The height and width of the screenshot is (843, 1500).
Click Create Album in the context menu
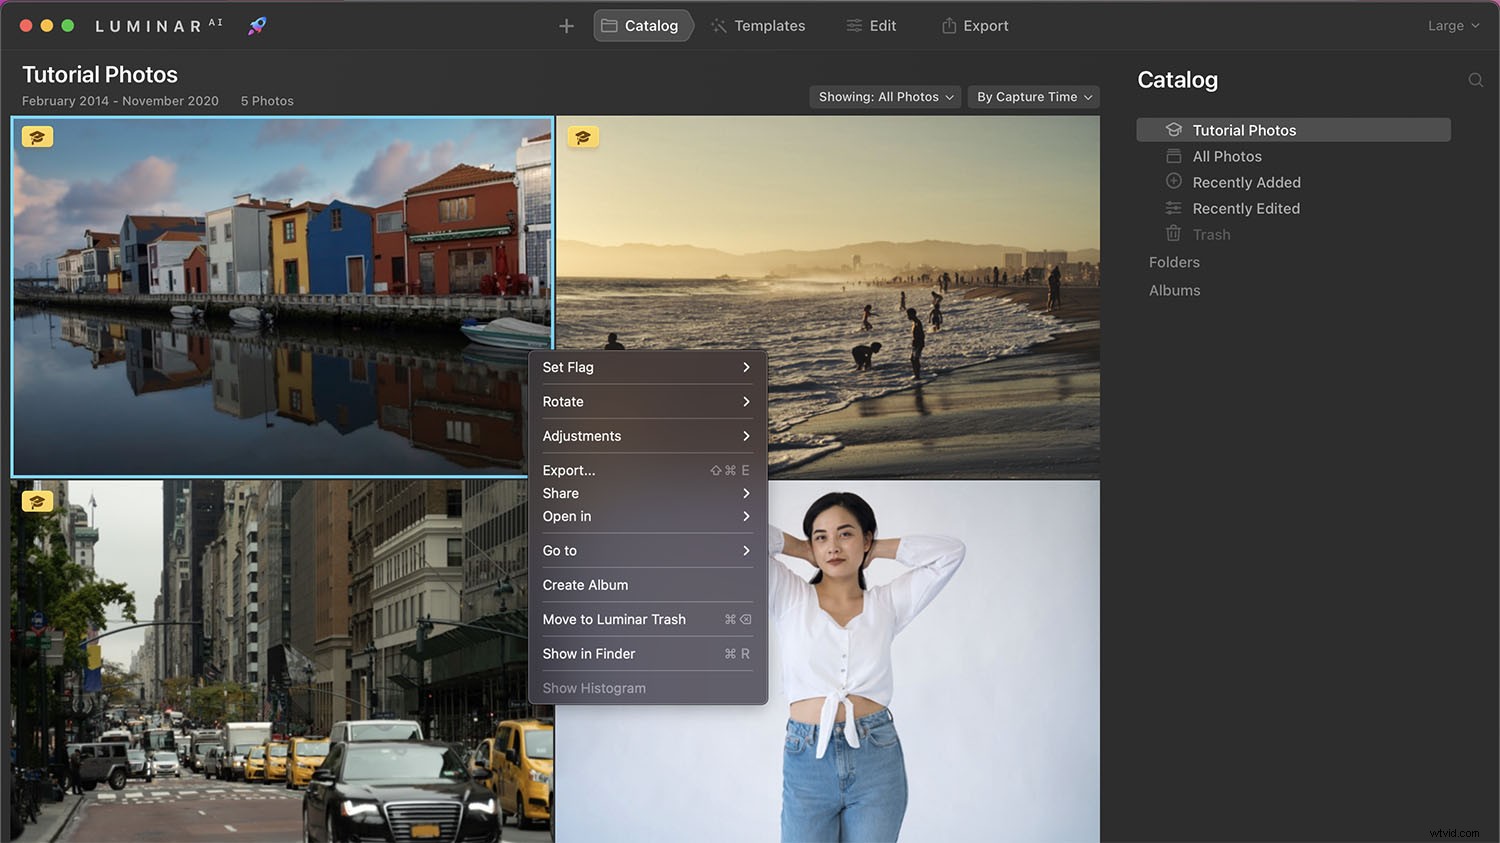585,584
